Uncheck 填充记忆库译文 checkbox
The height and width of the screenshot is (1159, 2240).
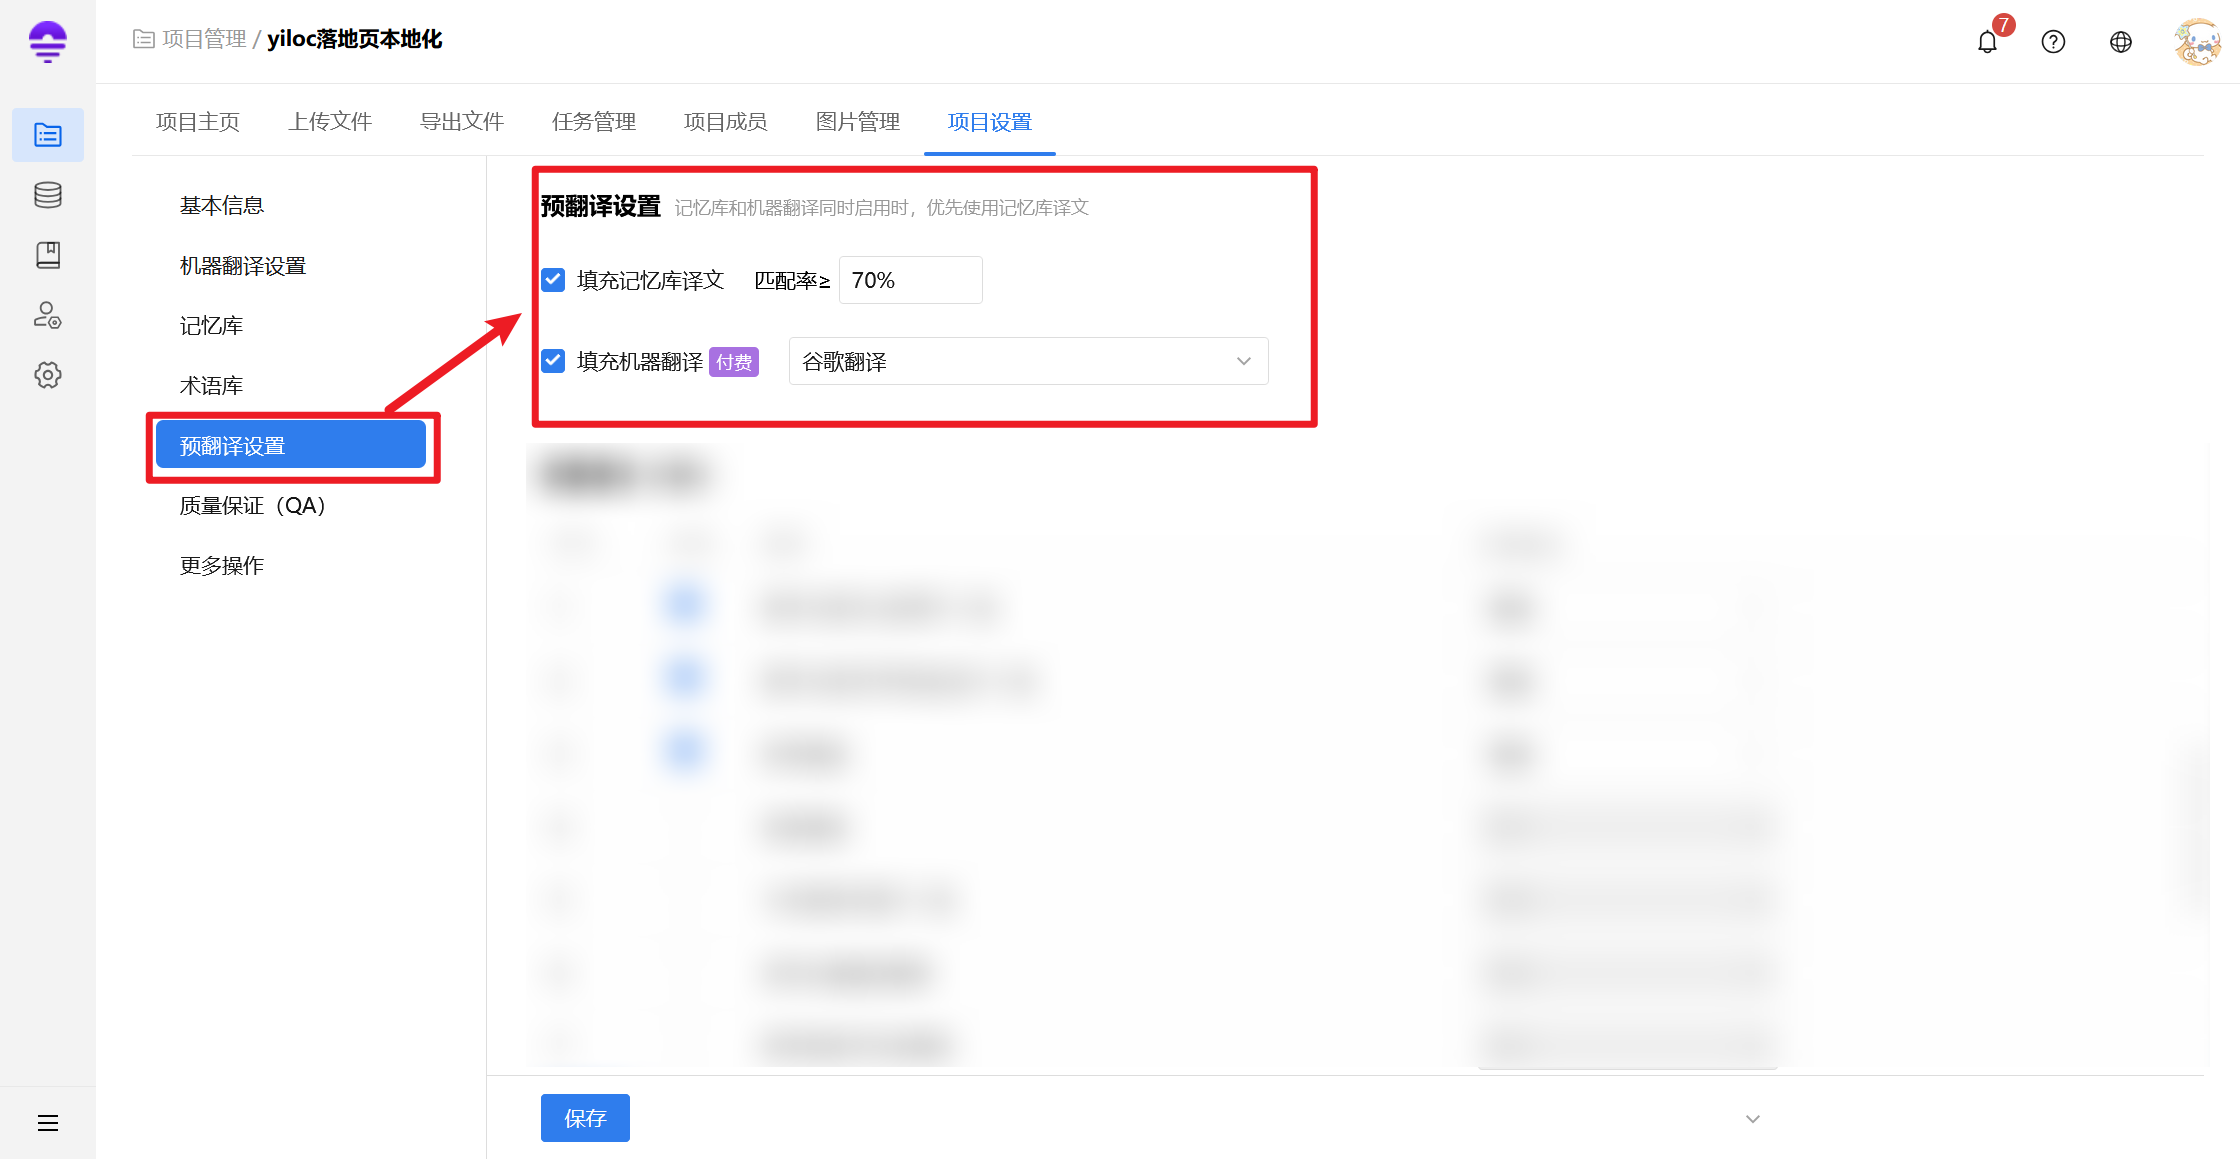[553, 280]
